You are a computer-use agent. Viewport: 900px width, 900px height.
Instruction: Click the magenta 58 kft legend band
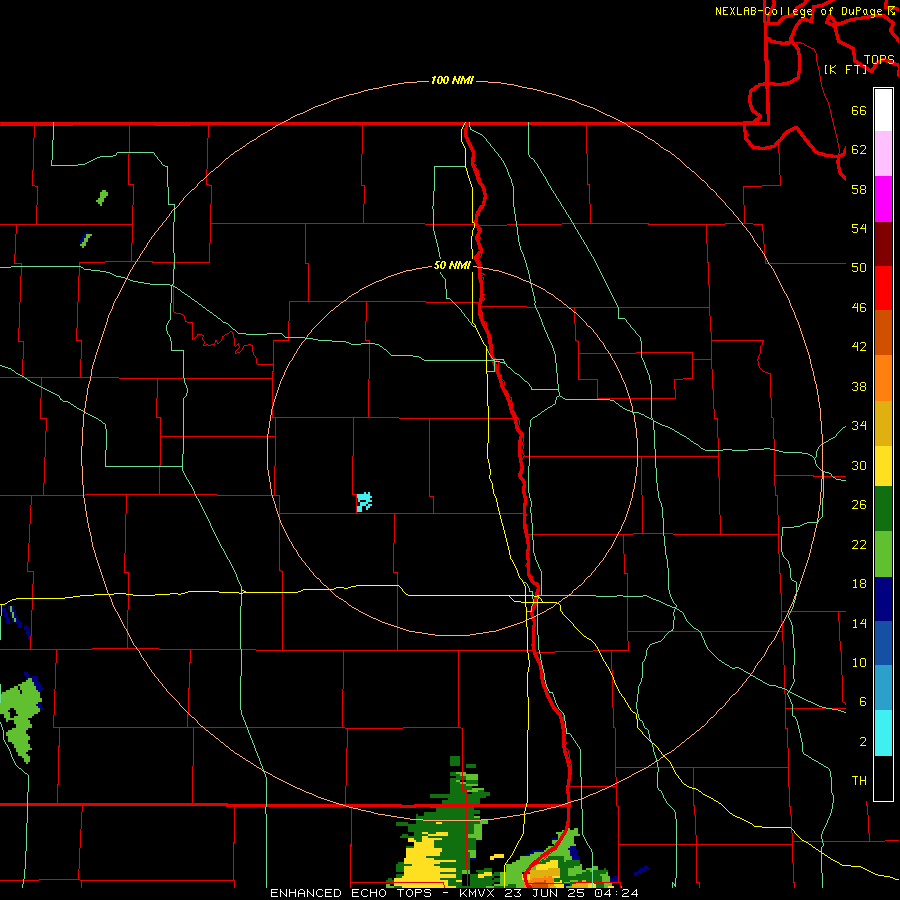tap(883, 199)
